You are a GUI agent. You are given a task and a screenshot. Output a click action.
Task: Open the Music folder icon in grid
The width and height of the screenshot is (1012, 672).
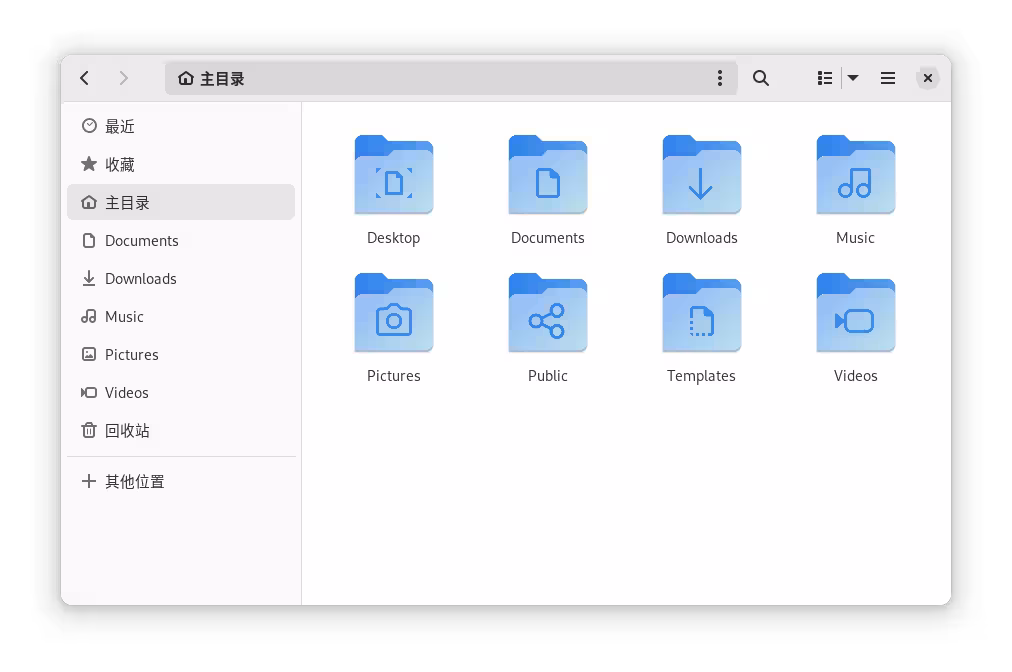point(855,176)
